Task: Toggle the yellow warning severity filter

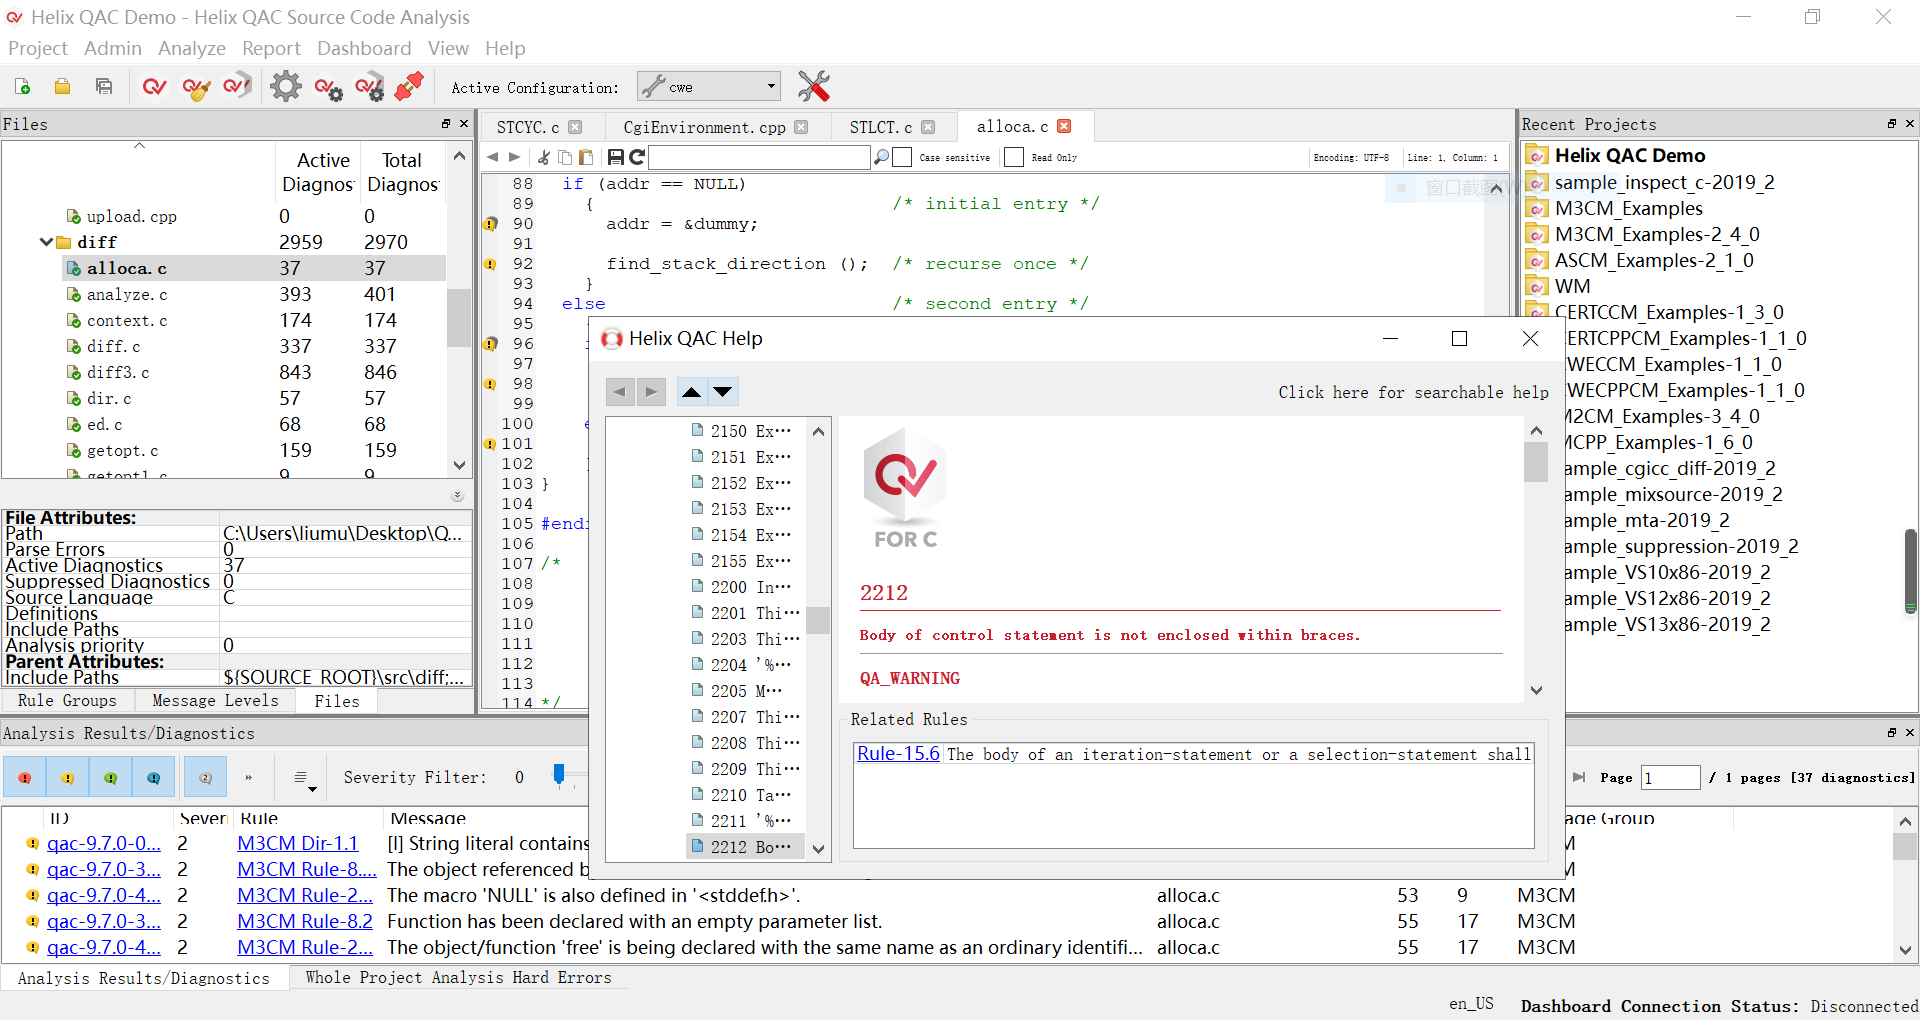Action: click(x=68, y=777)
